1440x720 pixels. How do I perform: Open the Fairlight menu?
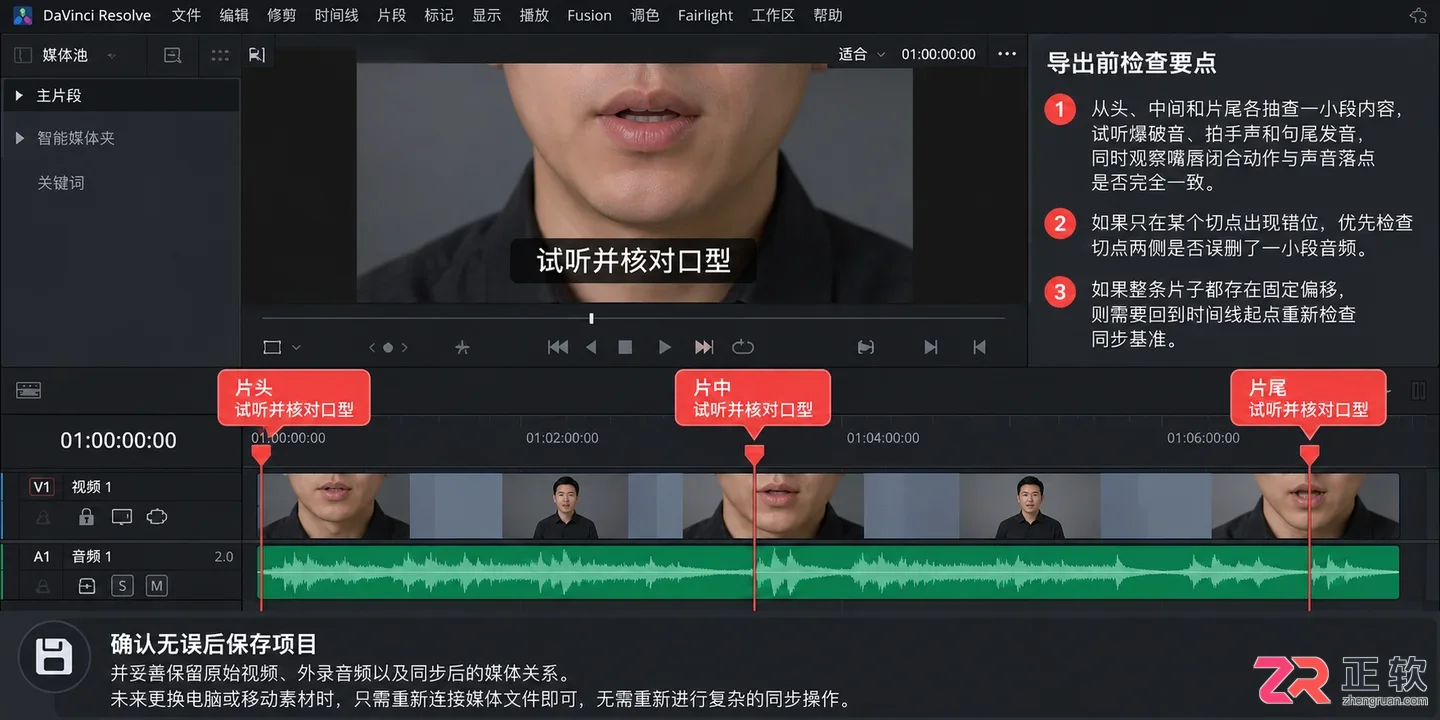click(705, 15)
